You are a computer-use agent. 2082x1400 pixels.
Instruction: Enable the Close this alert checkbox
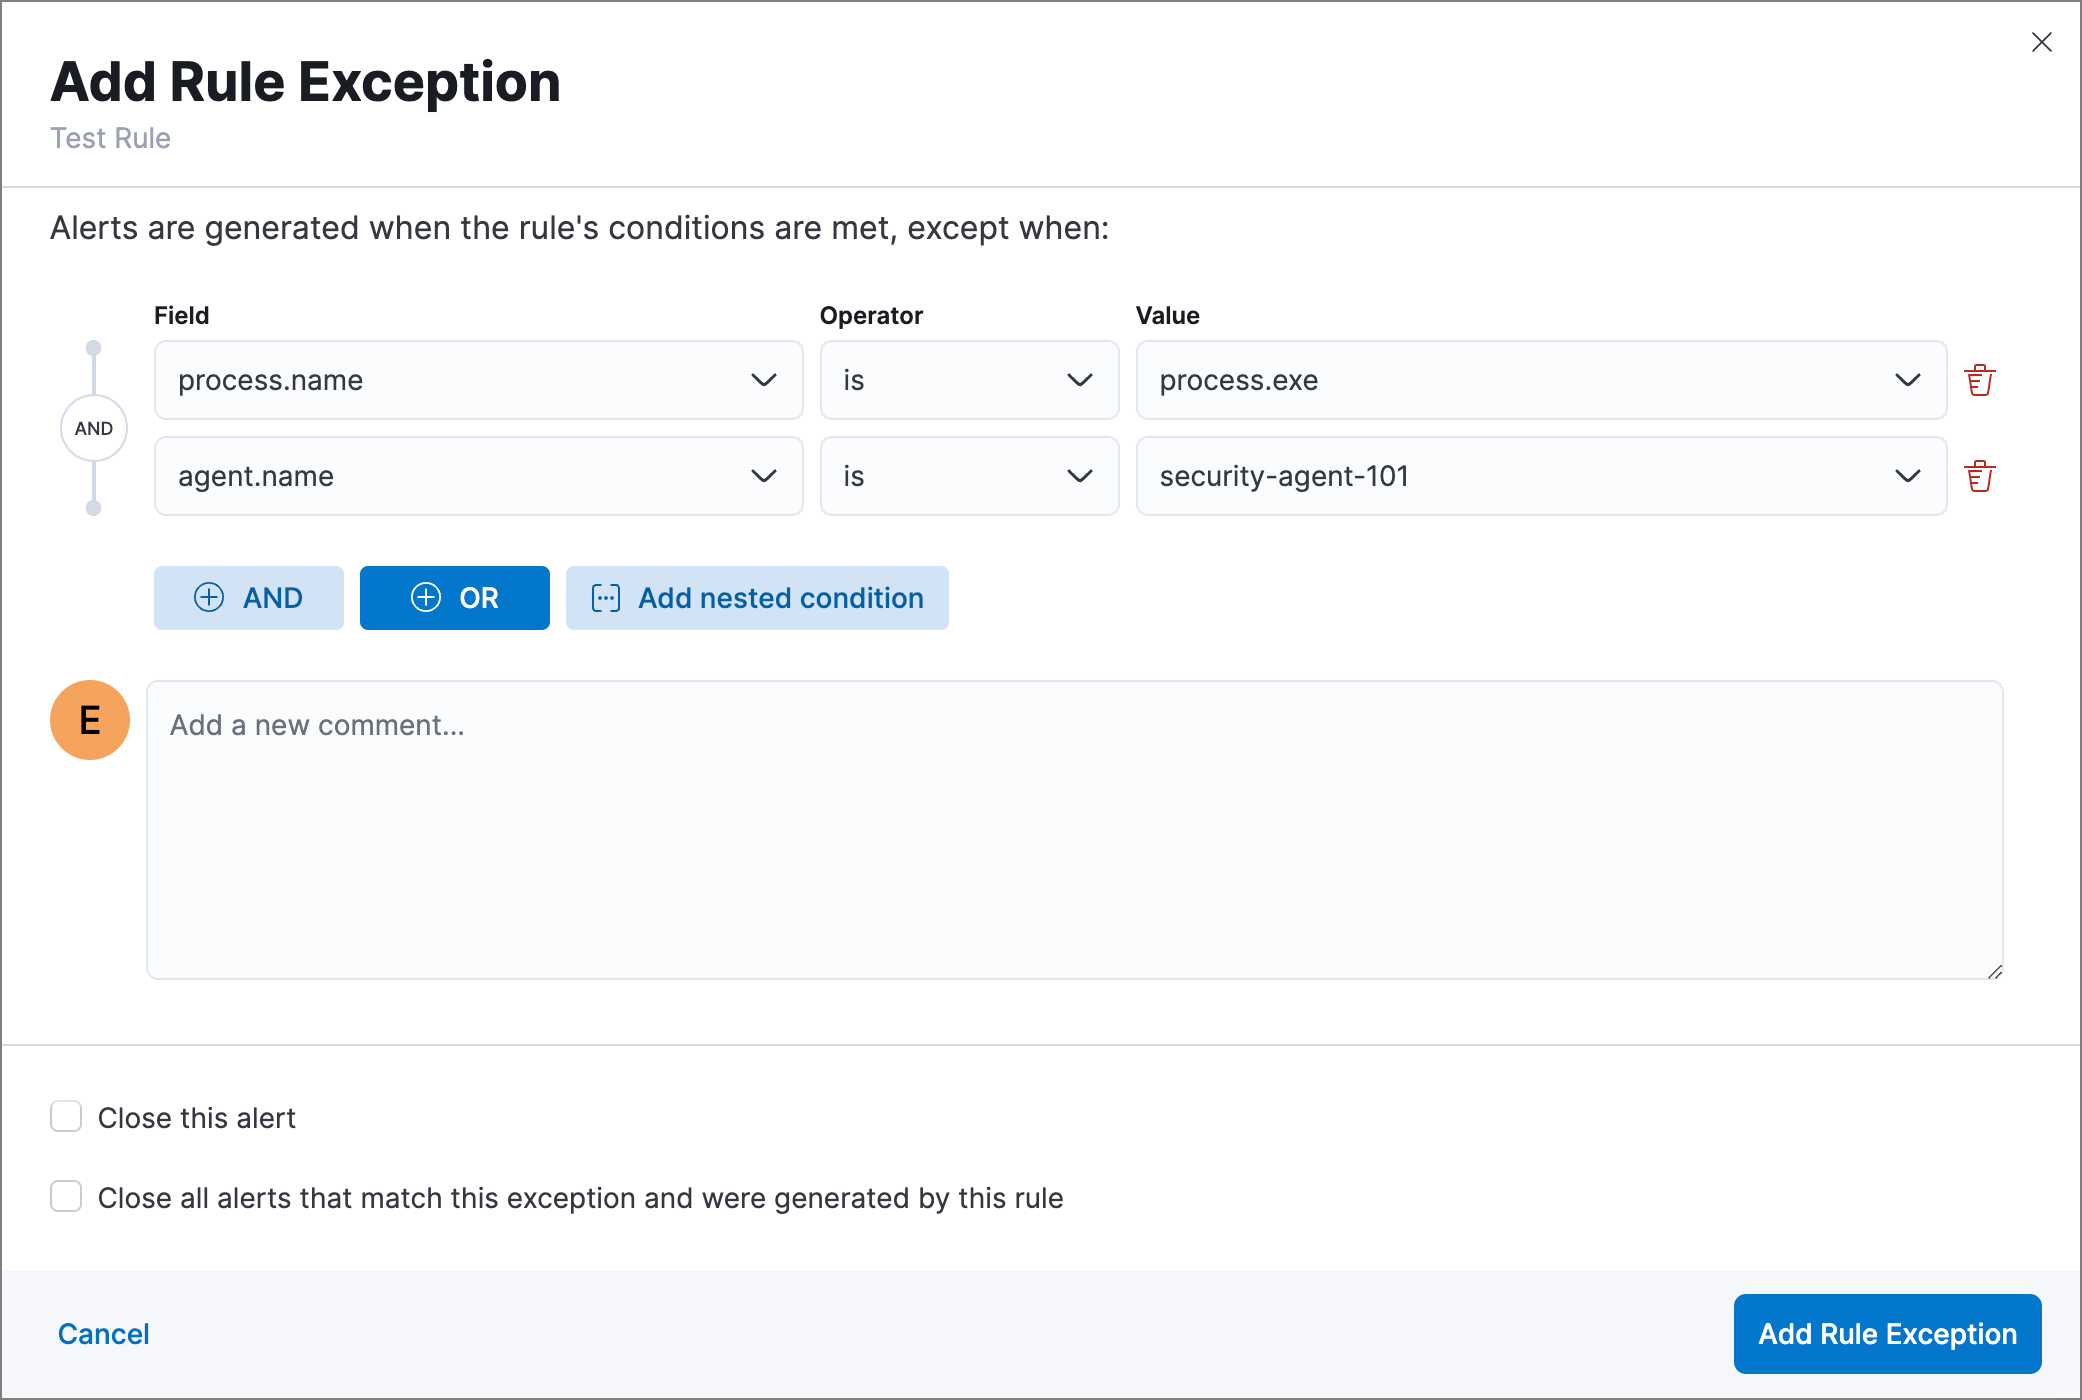(x=65, y=1116)
